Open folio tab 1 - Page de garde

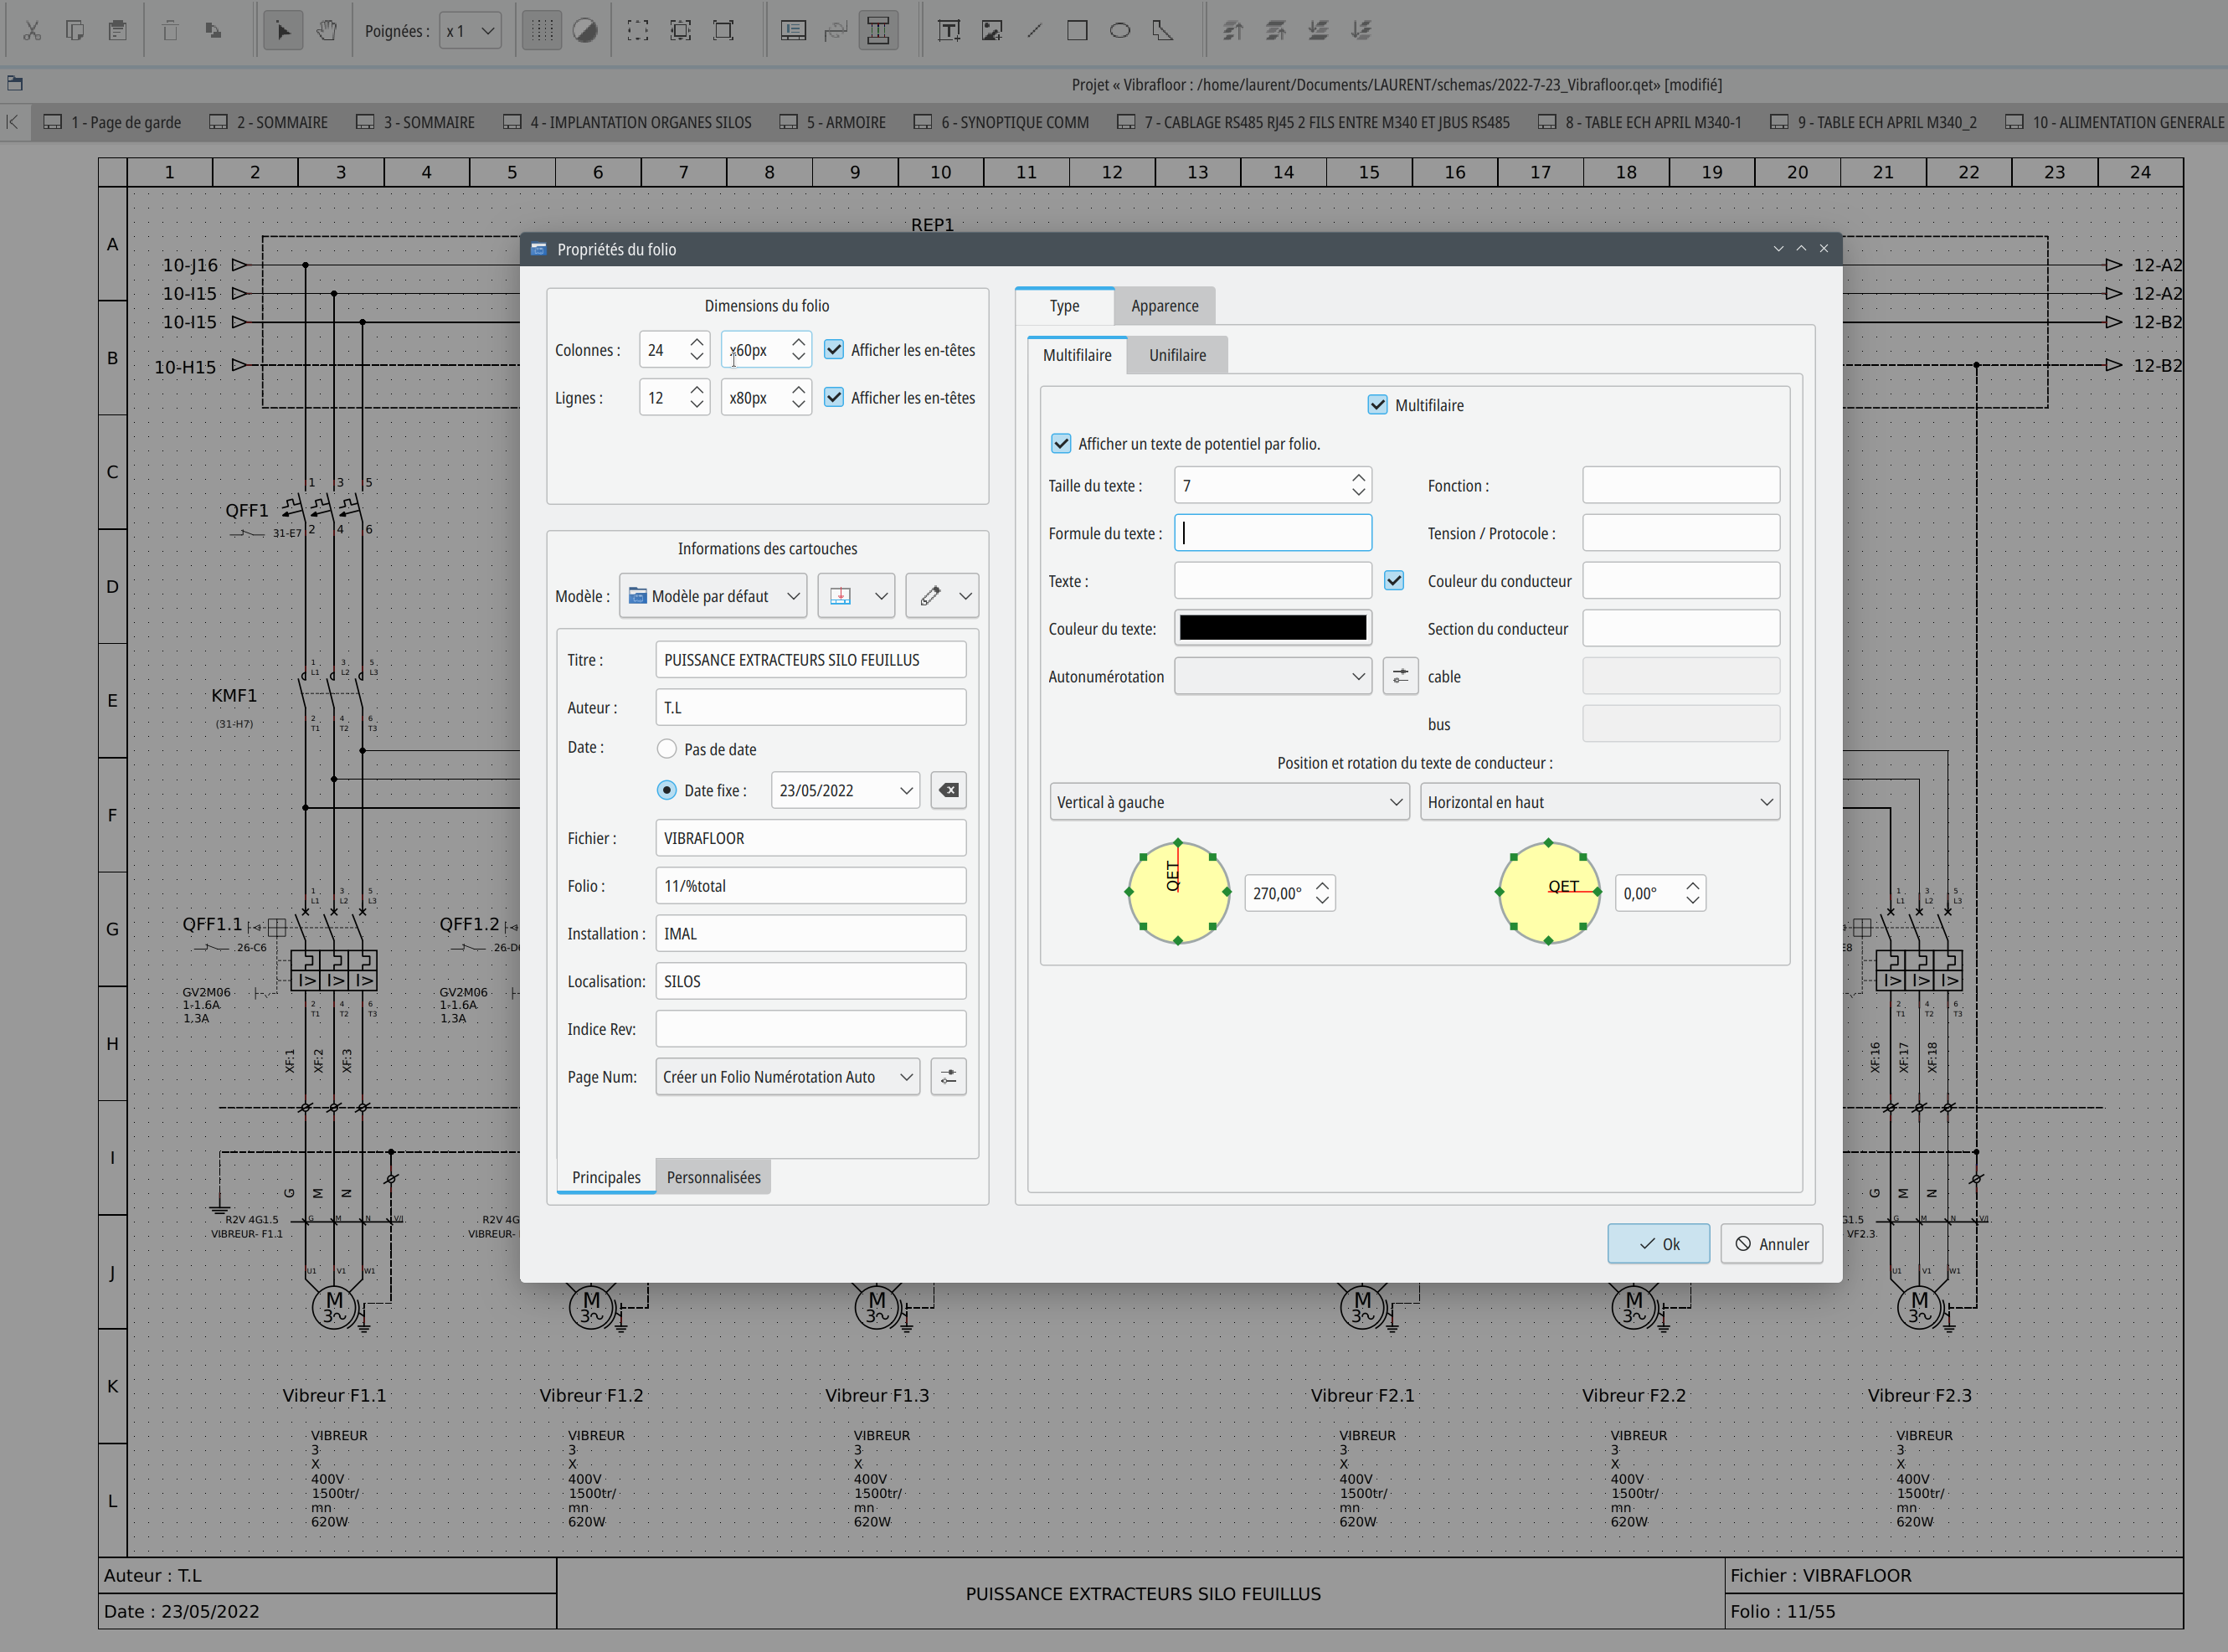point(112,122)
